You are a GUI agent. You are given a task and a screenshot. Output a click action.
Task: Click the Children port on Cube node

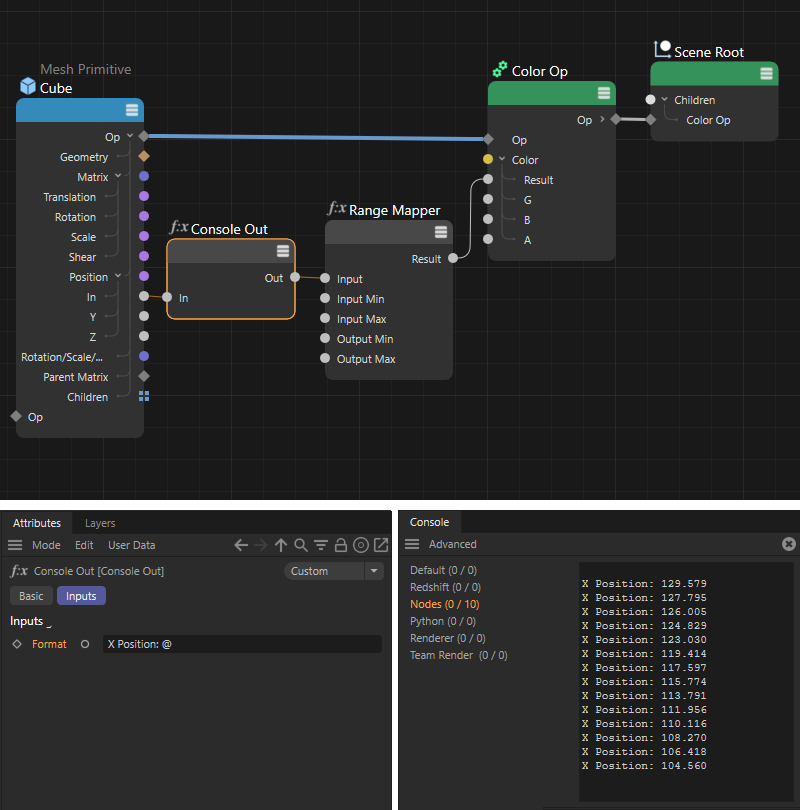tap(144, 396)
